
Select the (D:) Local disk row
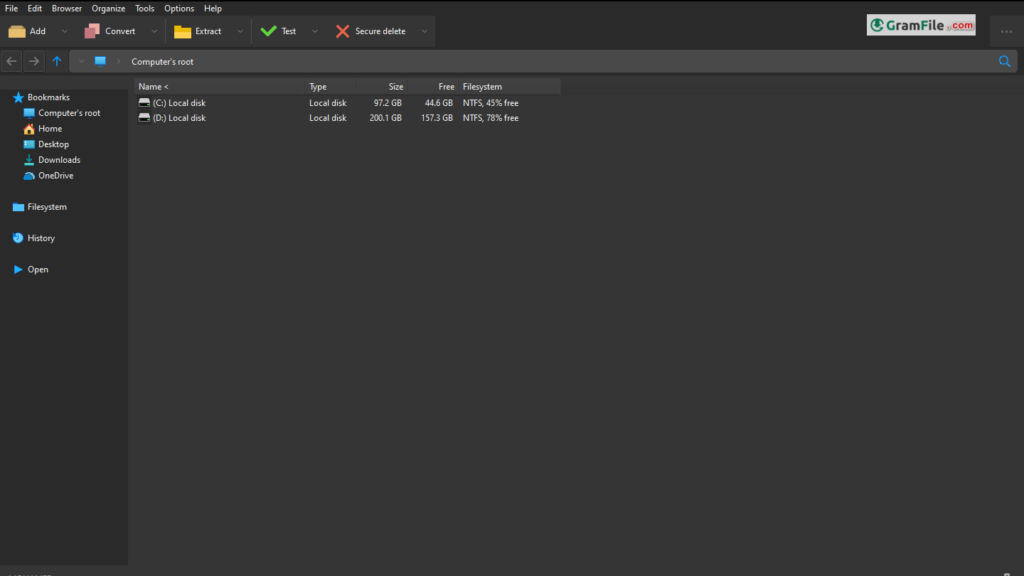[x=179, y=118]
